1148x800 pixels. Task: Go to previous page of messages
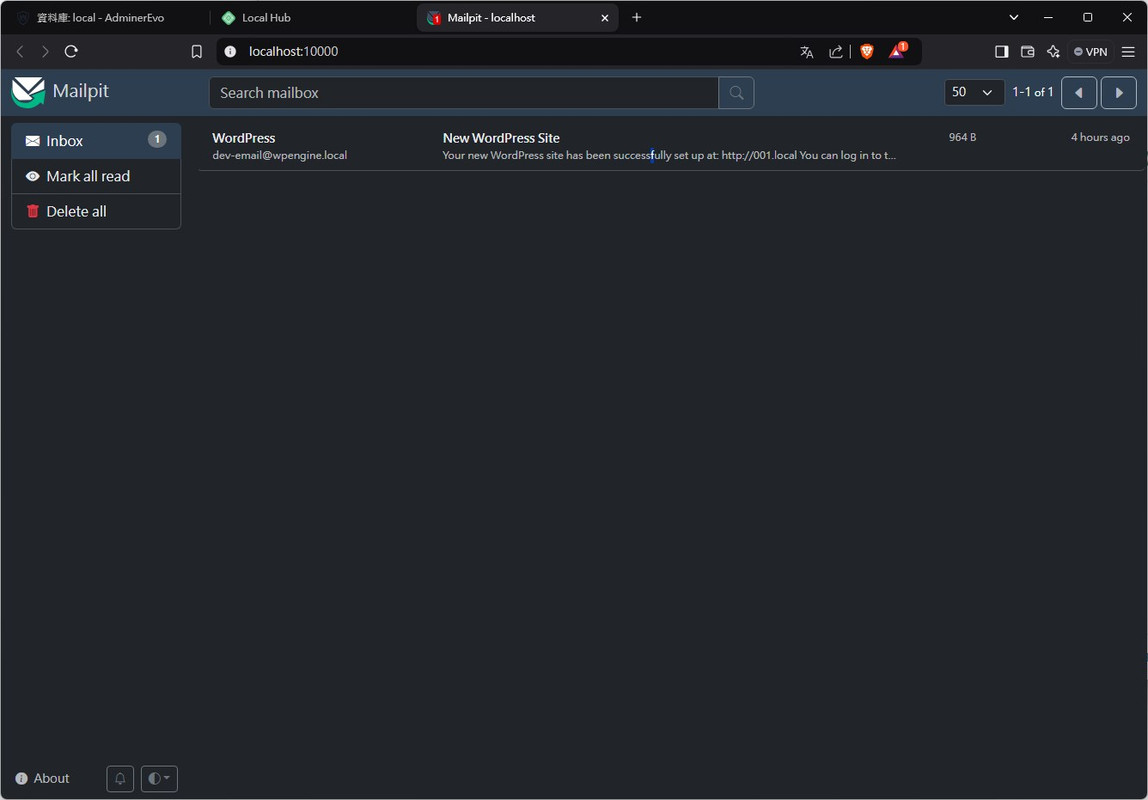click(1078, 93)
